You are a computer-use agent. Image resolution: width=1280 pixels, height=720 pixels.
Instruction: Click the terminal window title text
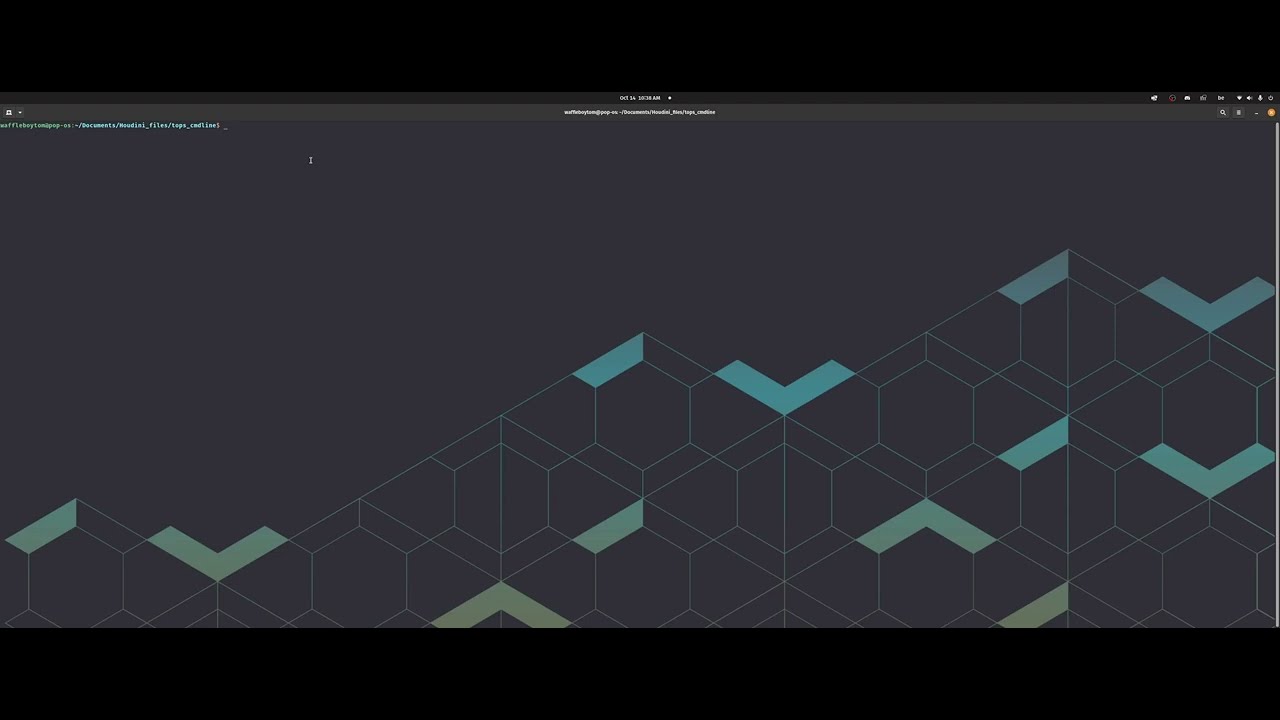click(640, 112)
